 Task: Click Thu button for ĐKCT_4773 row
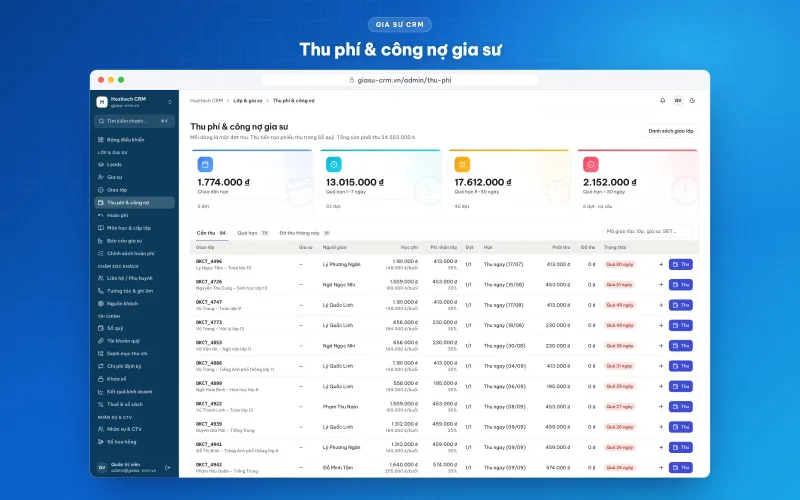point(681,325)
